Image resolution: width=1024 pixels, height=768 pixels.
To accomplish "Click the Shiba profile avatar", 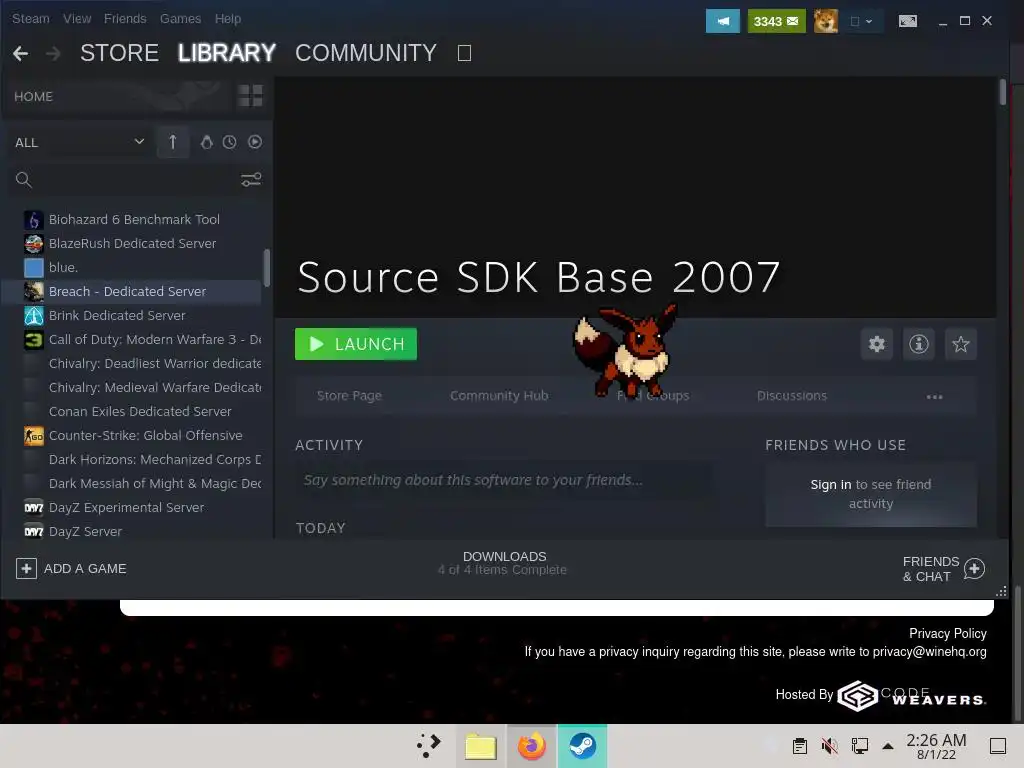I will coord(825,21).
